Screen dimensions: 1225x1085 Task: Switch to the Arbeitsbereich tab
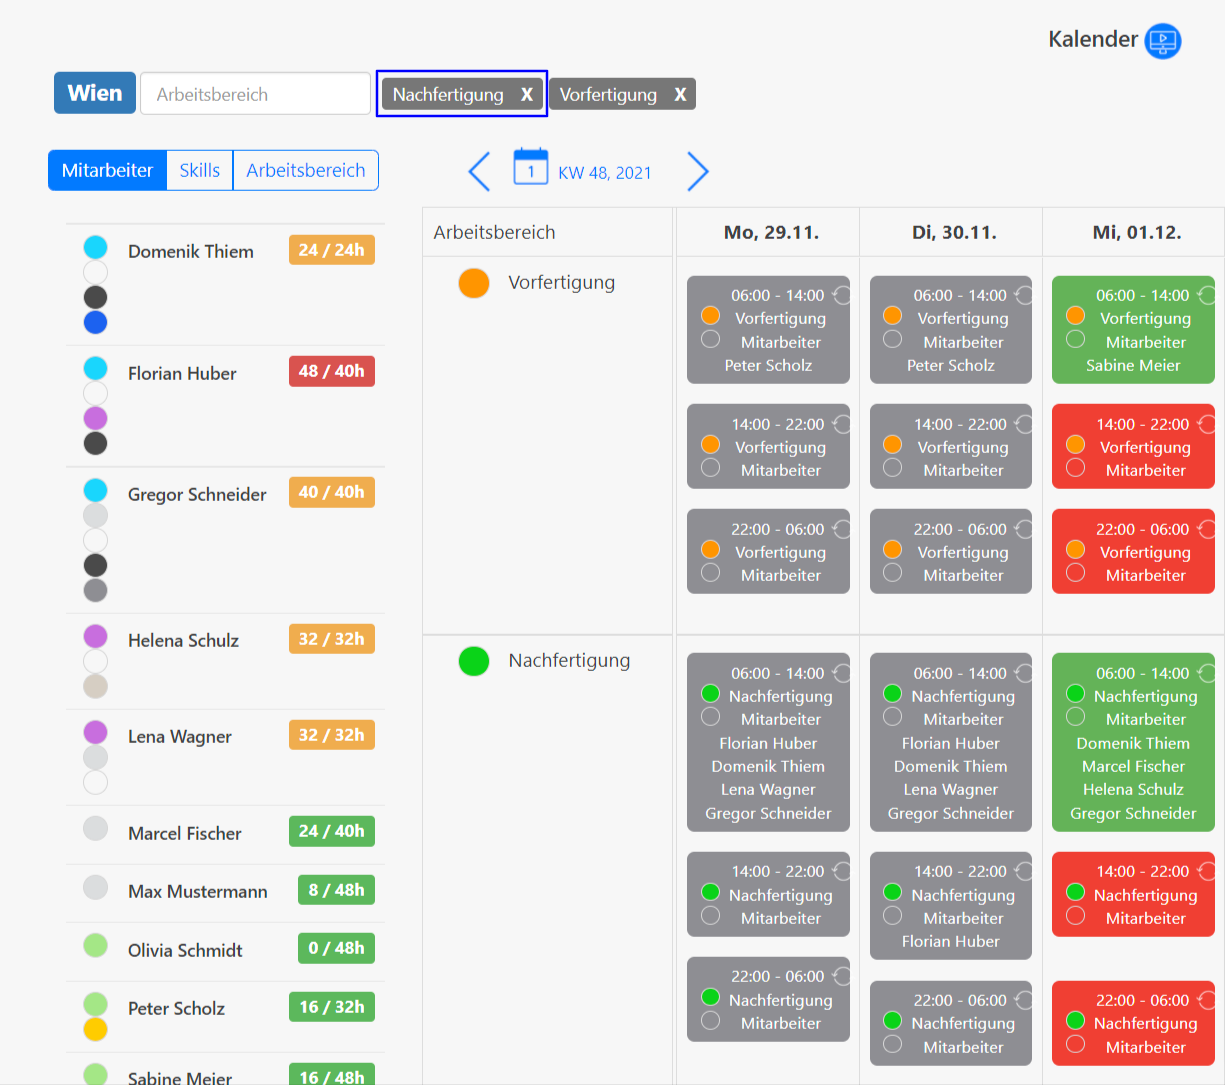tap(305, 170)
